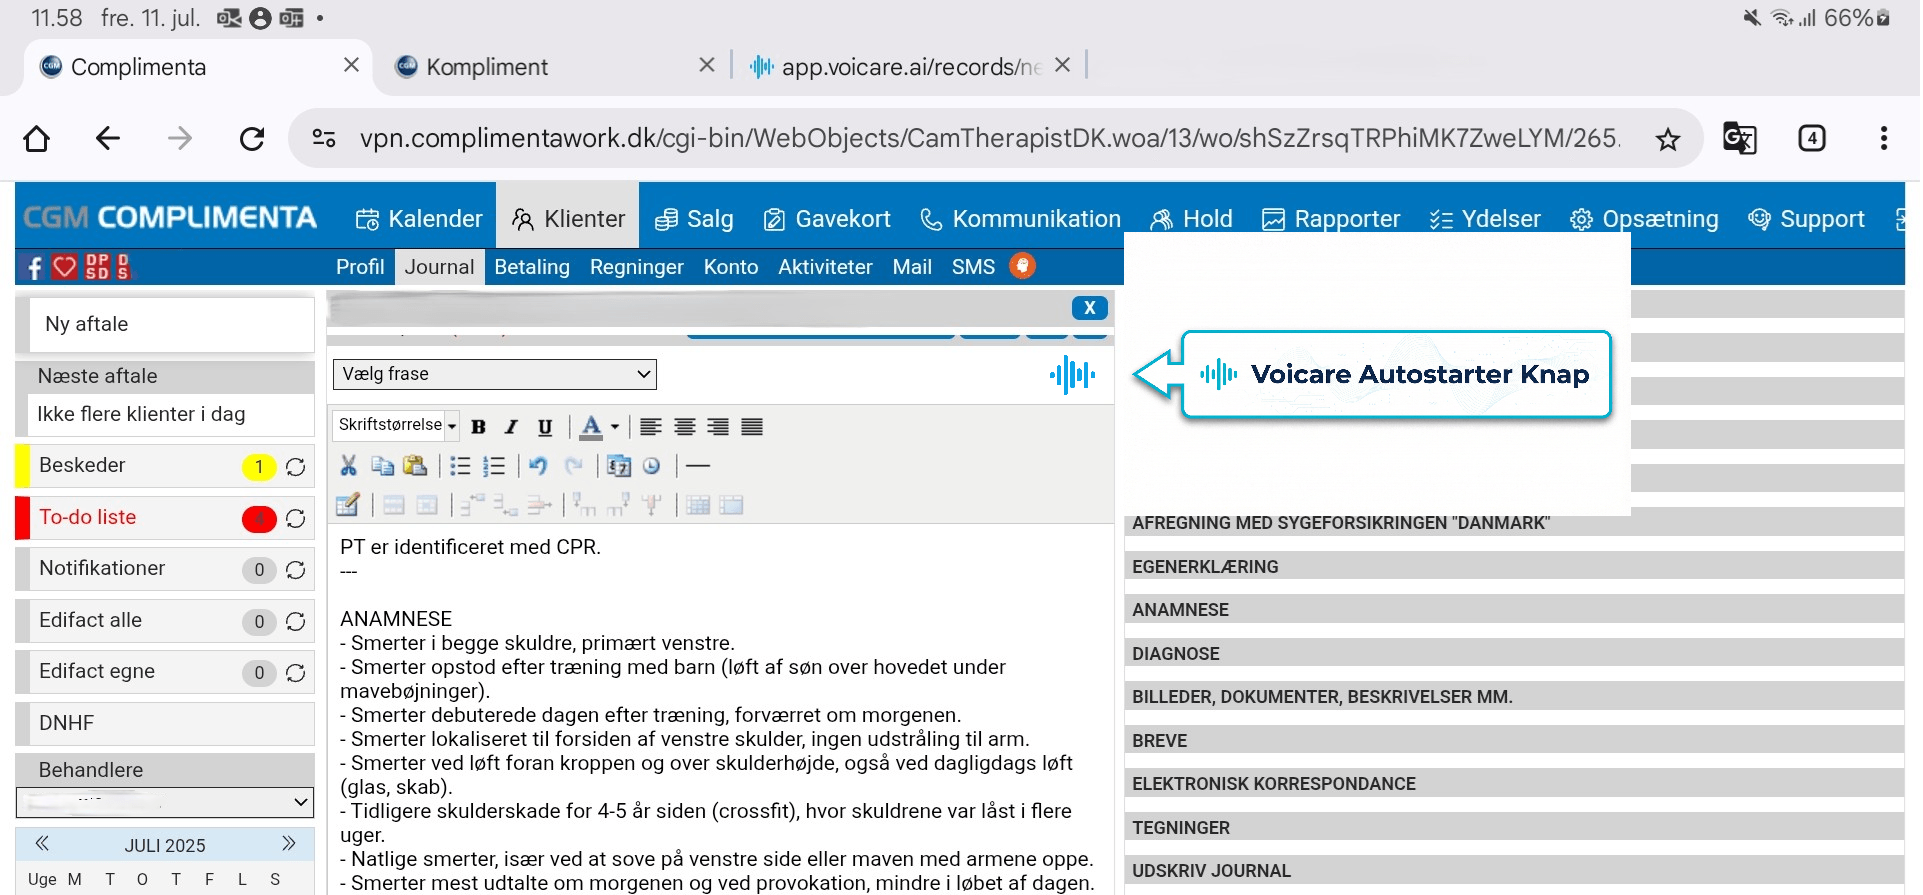Toggle underline formatting in journal editor
Viewport: 1923px width, 895px height.
tap(545, 427)
